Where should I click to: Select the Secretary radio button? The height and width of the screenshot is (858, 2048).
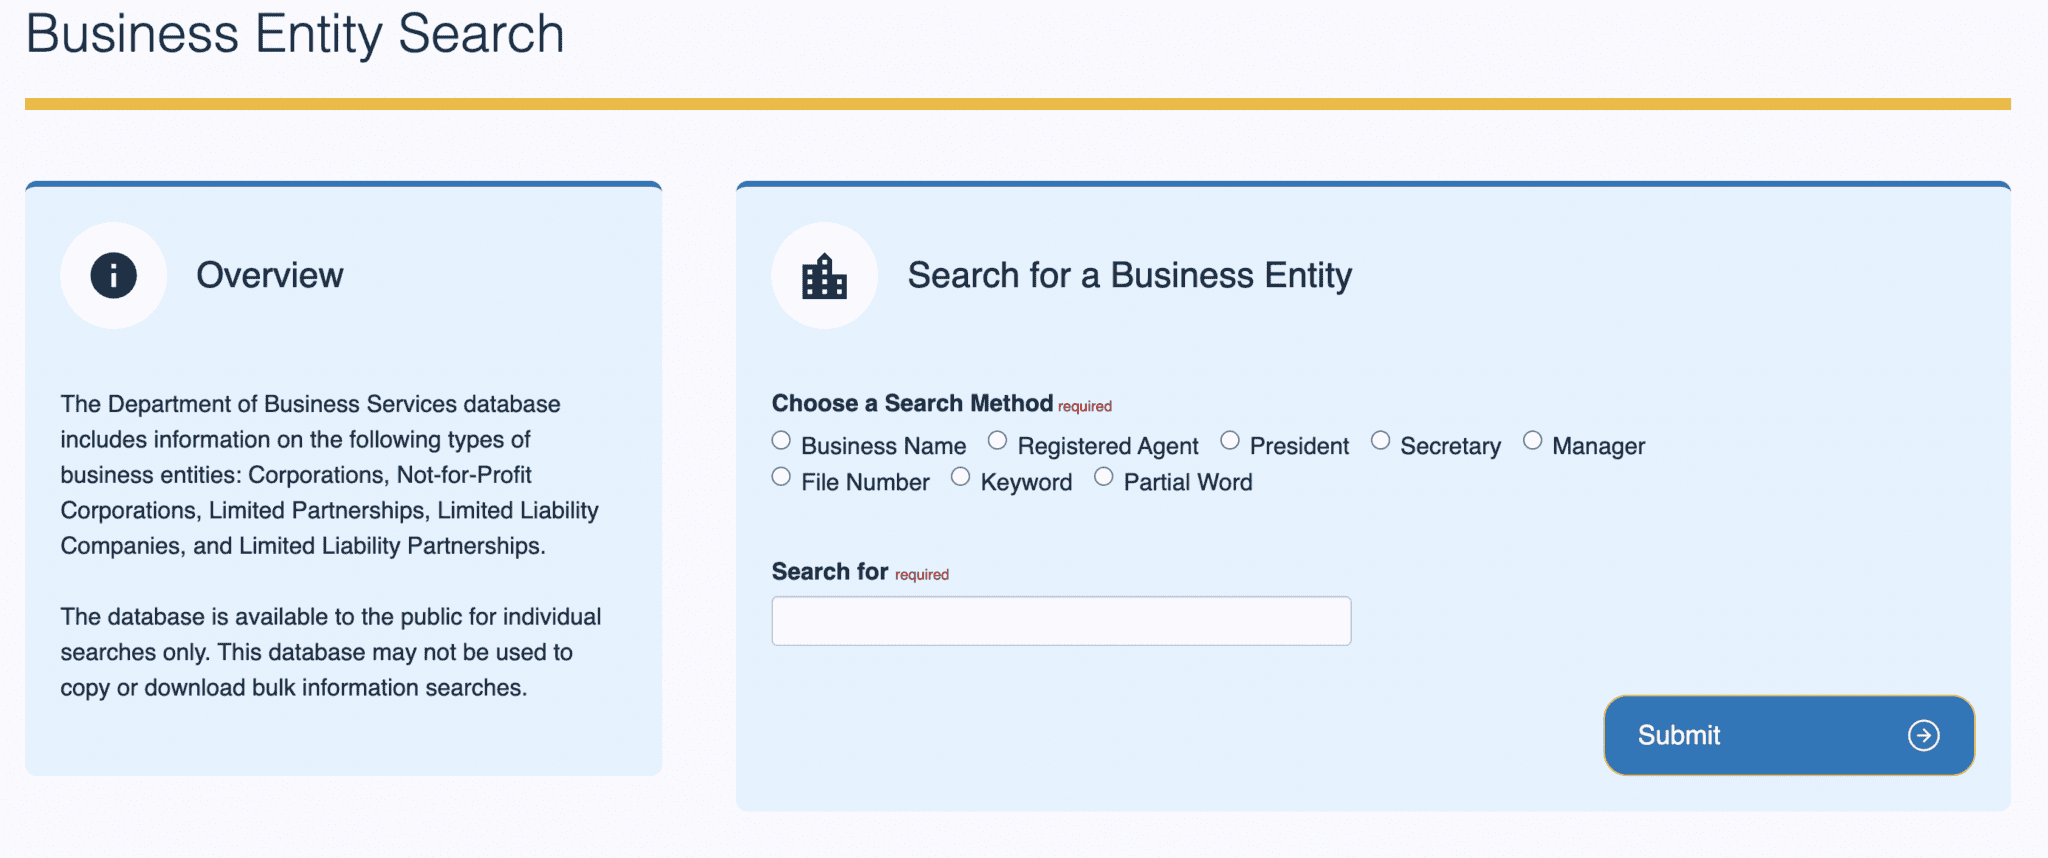tap(1380, 441)
